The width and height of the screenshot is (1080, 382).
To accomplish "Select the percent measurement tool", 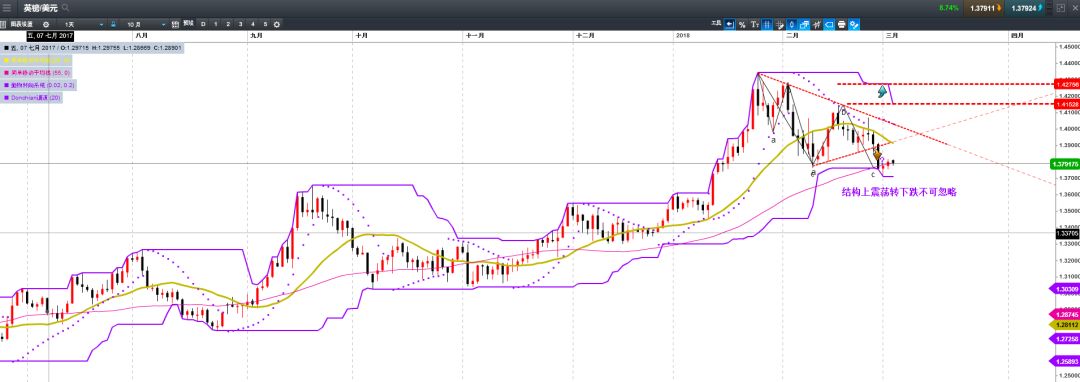I will 742,24.
